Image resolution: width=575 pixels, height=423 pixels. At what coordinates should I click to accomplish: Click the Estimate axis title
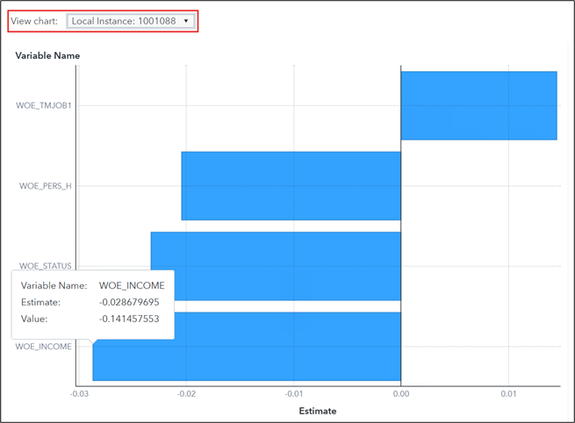coord(318,411)
